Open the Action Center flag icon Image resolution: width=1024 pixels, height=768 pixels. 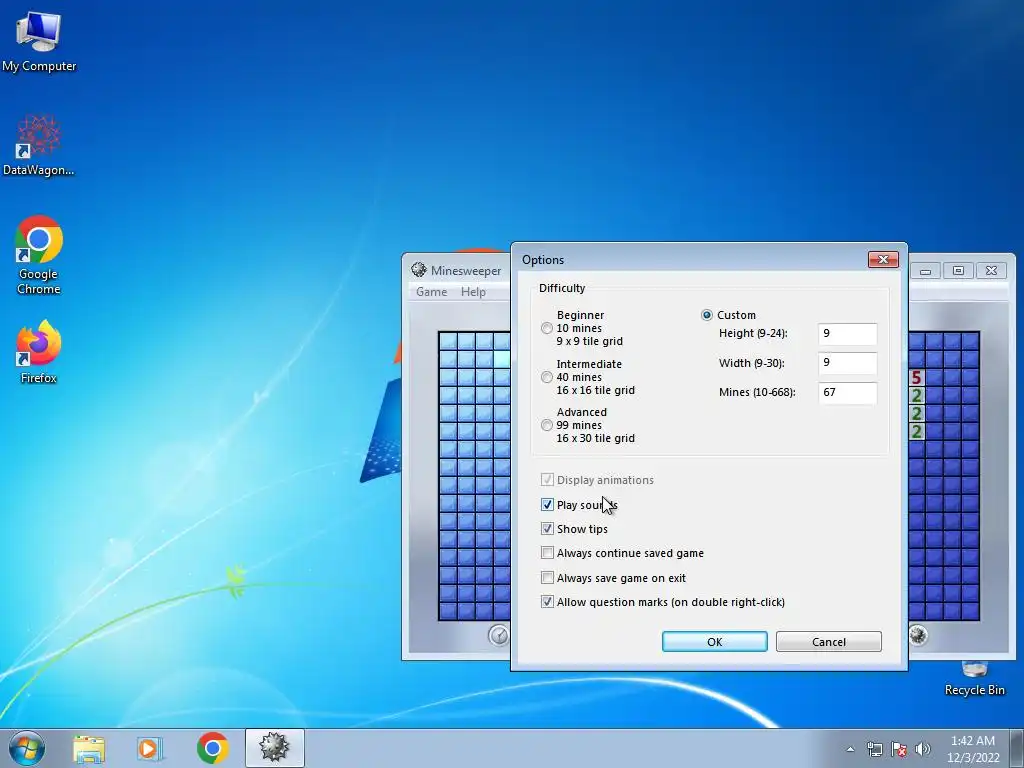coord(899,749)
